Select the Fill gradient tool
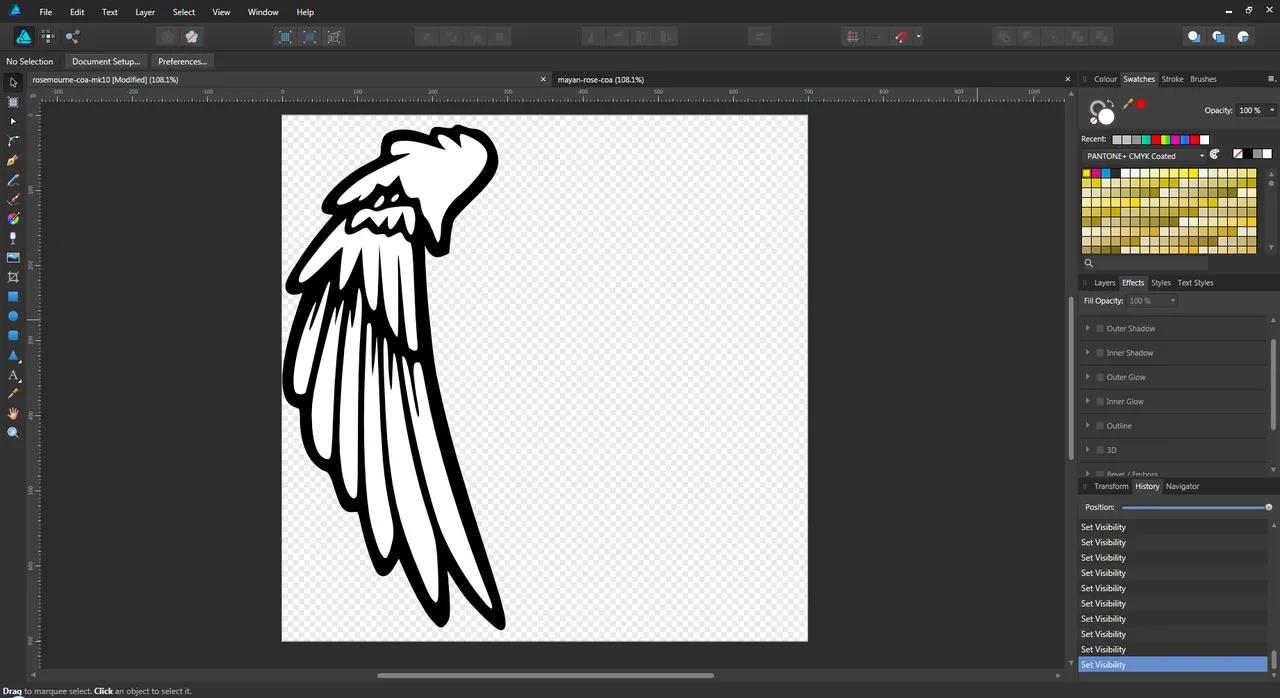 click(13, 218)
